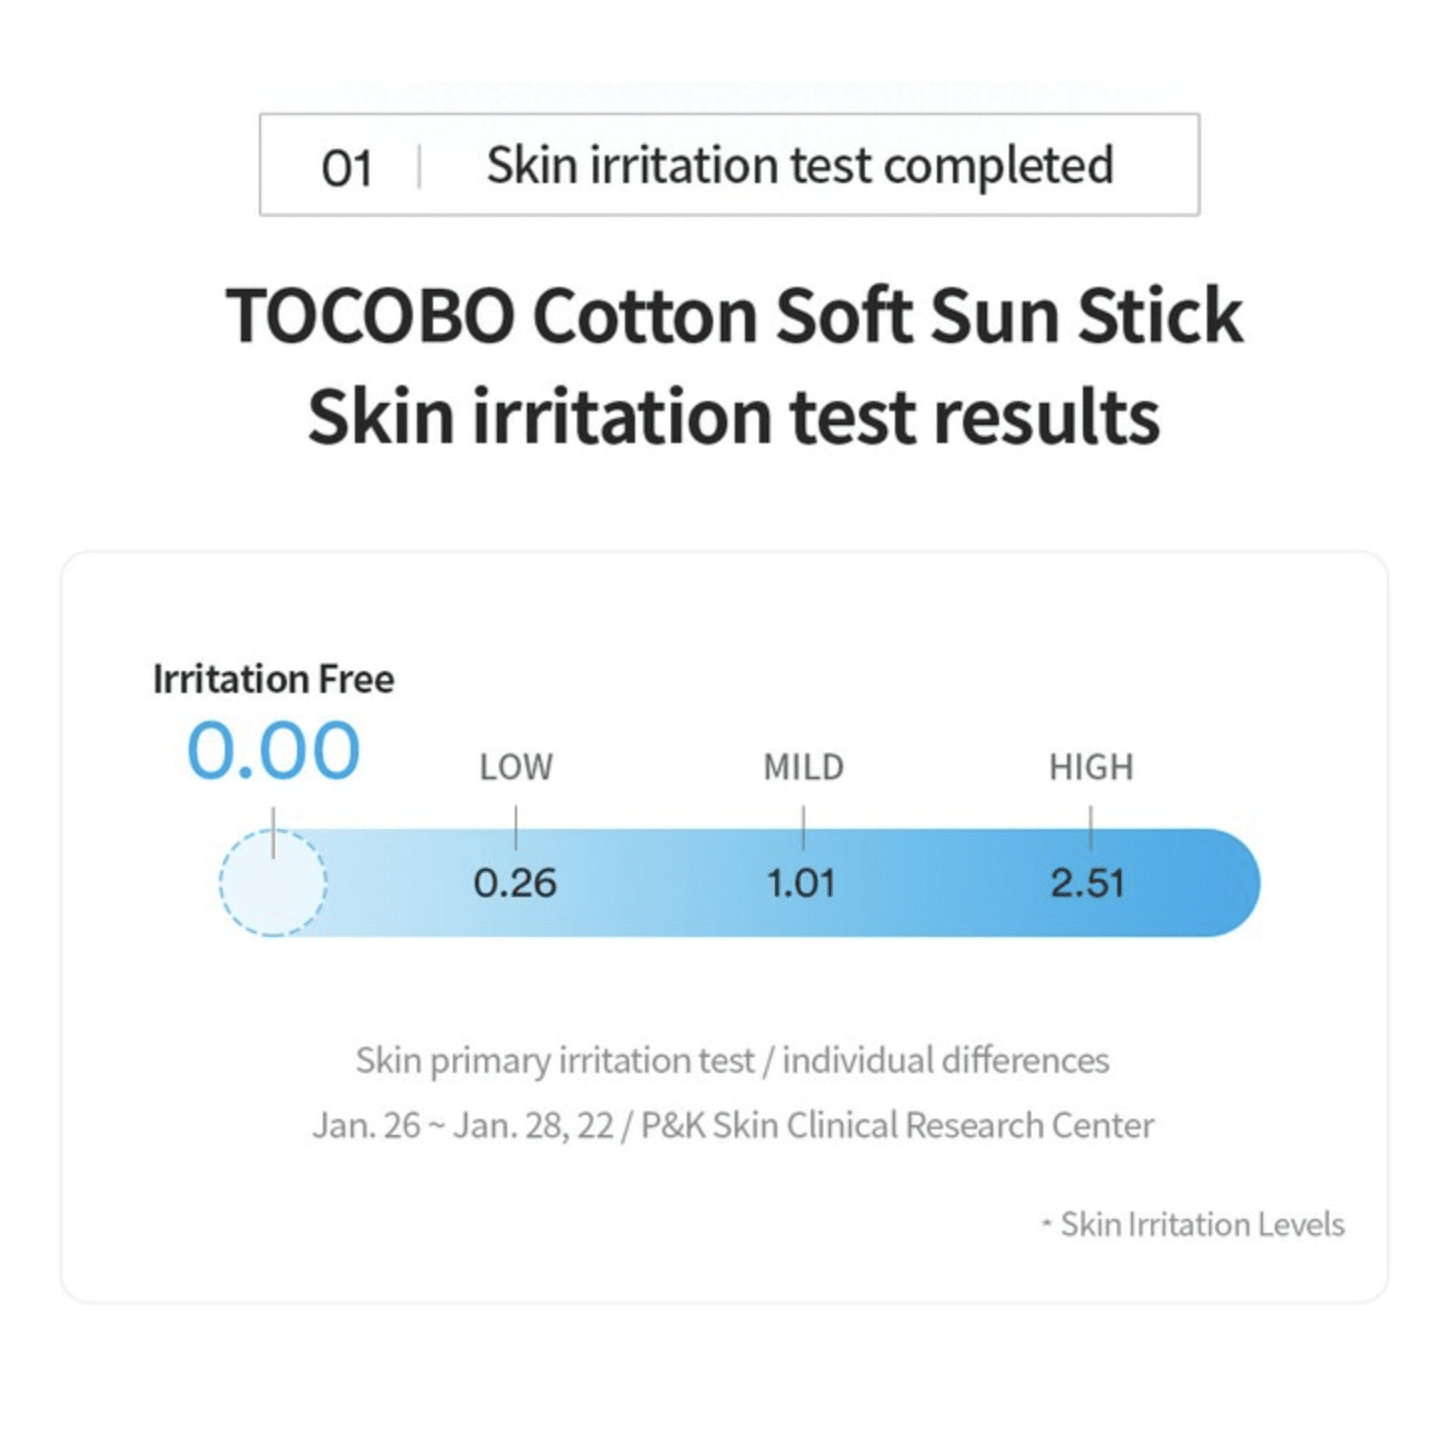Click the HIGH level label
This screenshot has height=1444, width=1444.
tap(1091, 767)
